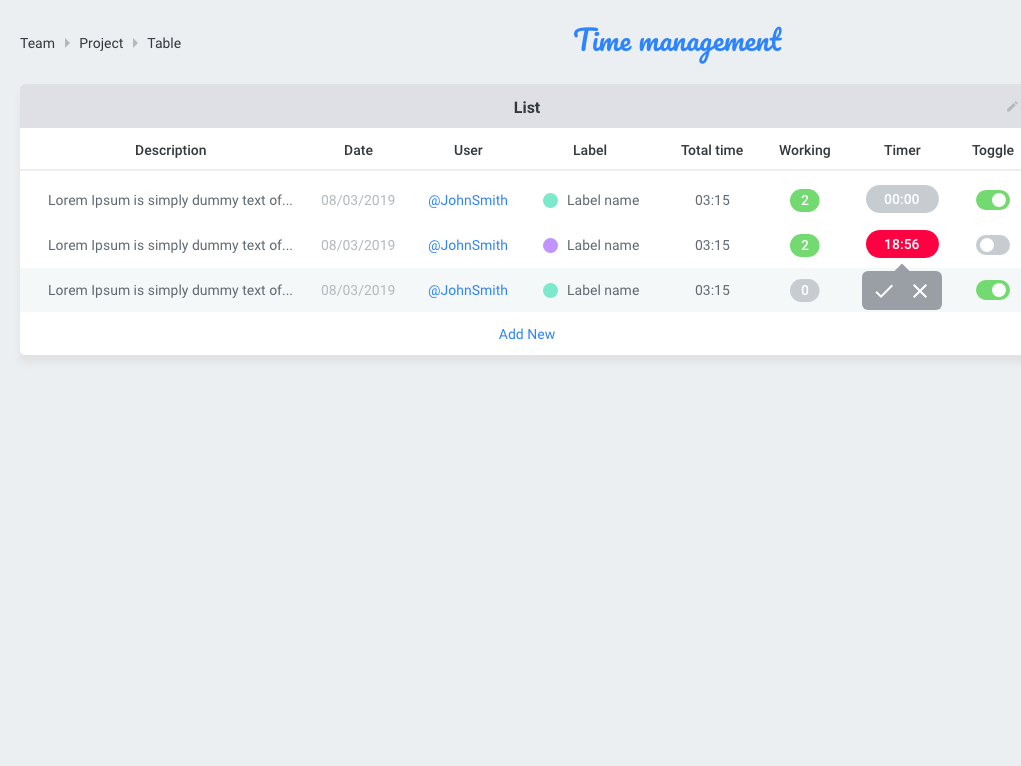The width and height of the screenshot is (1021, 766).
Task: Toggle off the switch in the first row
Action: tap(992, 200)
